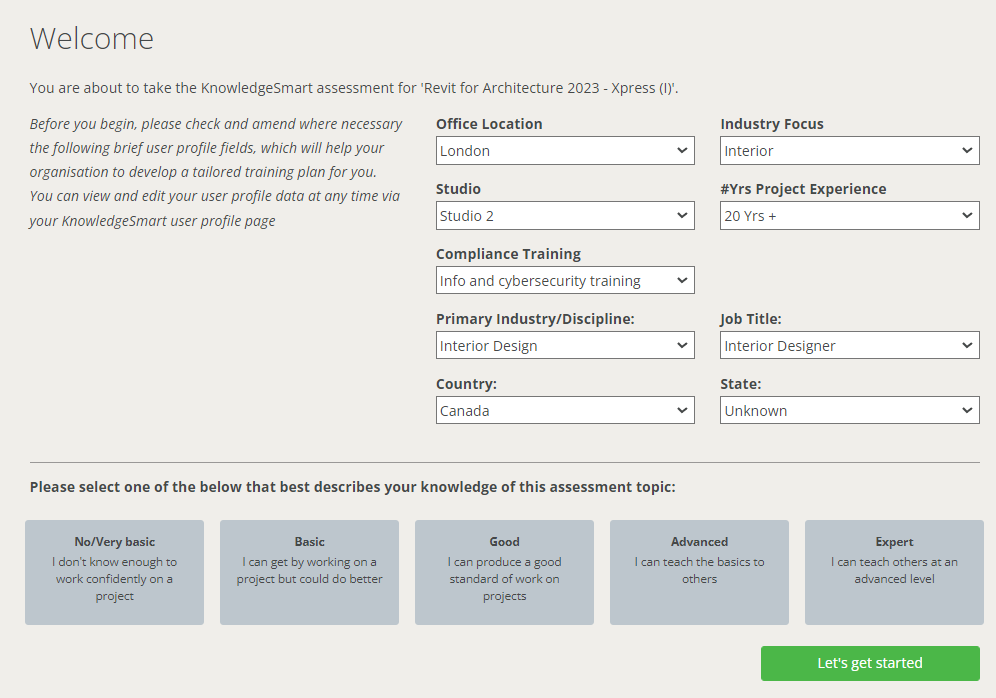Open the Primary Industry/Discipline dropdown
The height and width of the screenshot is (698, 996).
coord(565,345)
